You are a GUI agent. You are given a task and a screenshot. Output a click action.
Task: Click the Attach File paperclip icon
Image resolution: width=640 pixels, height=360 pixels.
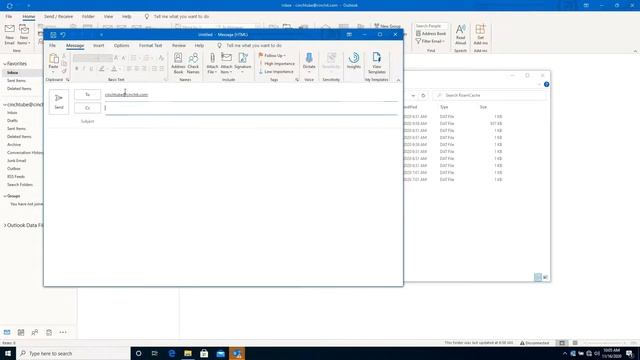[212, 63]
